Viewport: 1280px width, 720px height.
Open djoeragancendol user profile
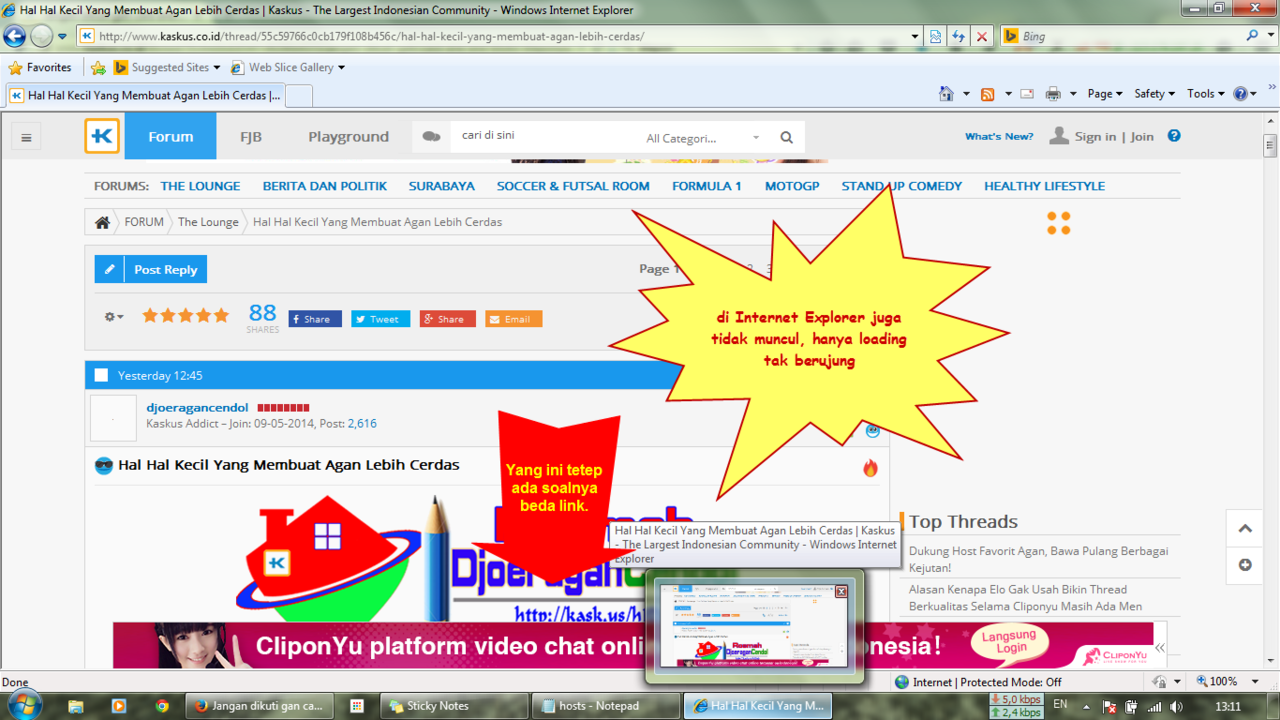click(x=197, y=408)
